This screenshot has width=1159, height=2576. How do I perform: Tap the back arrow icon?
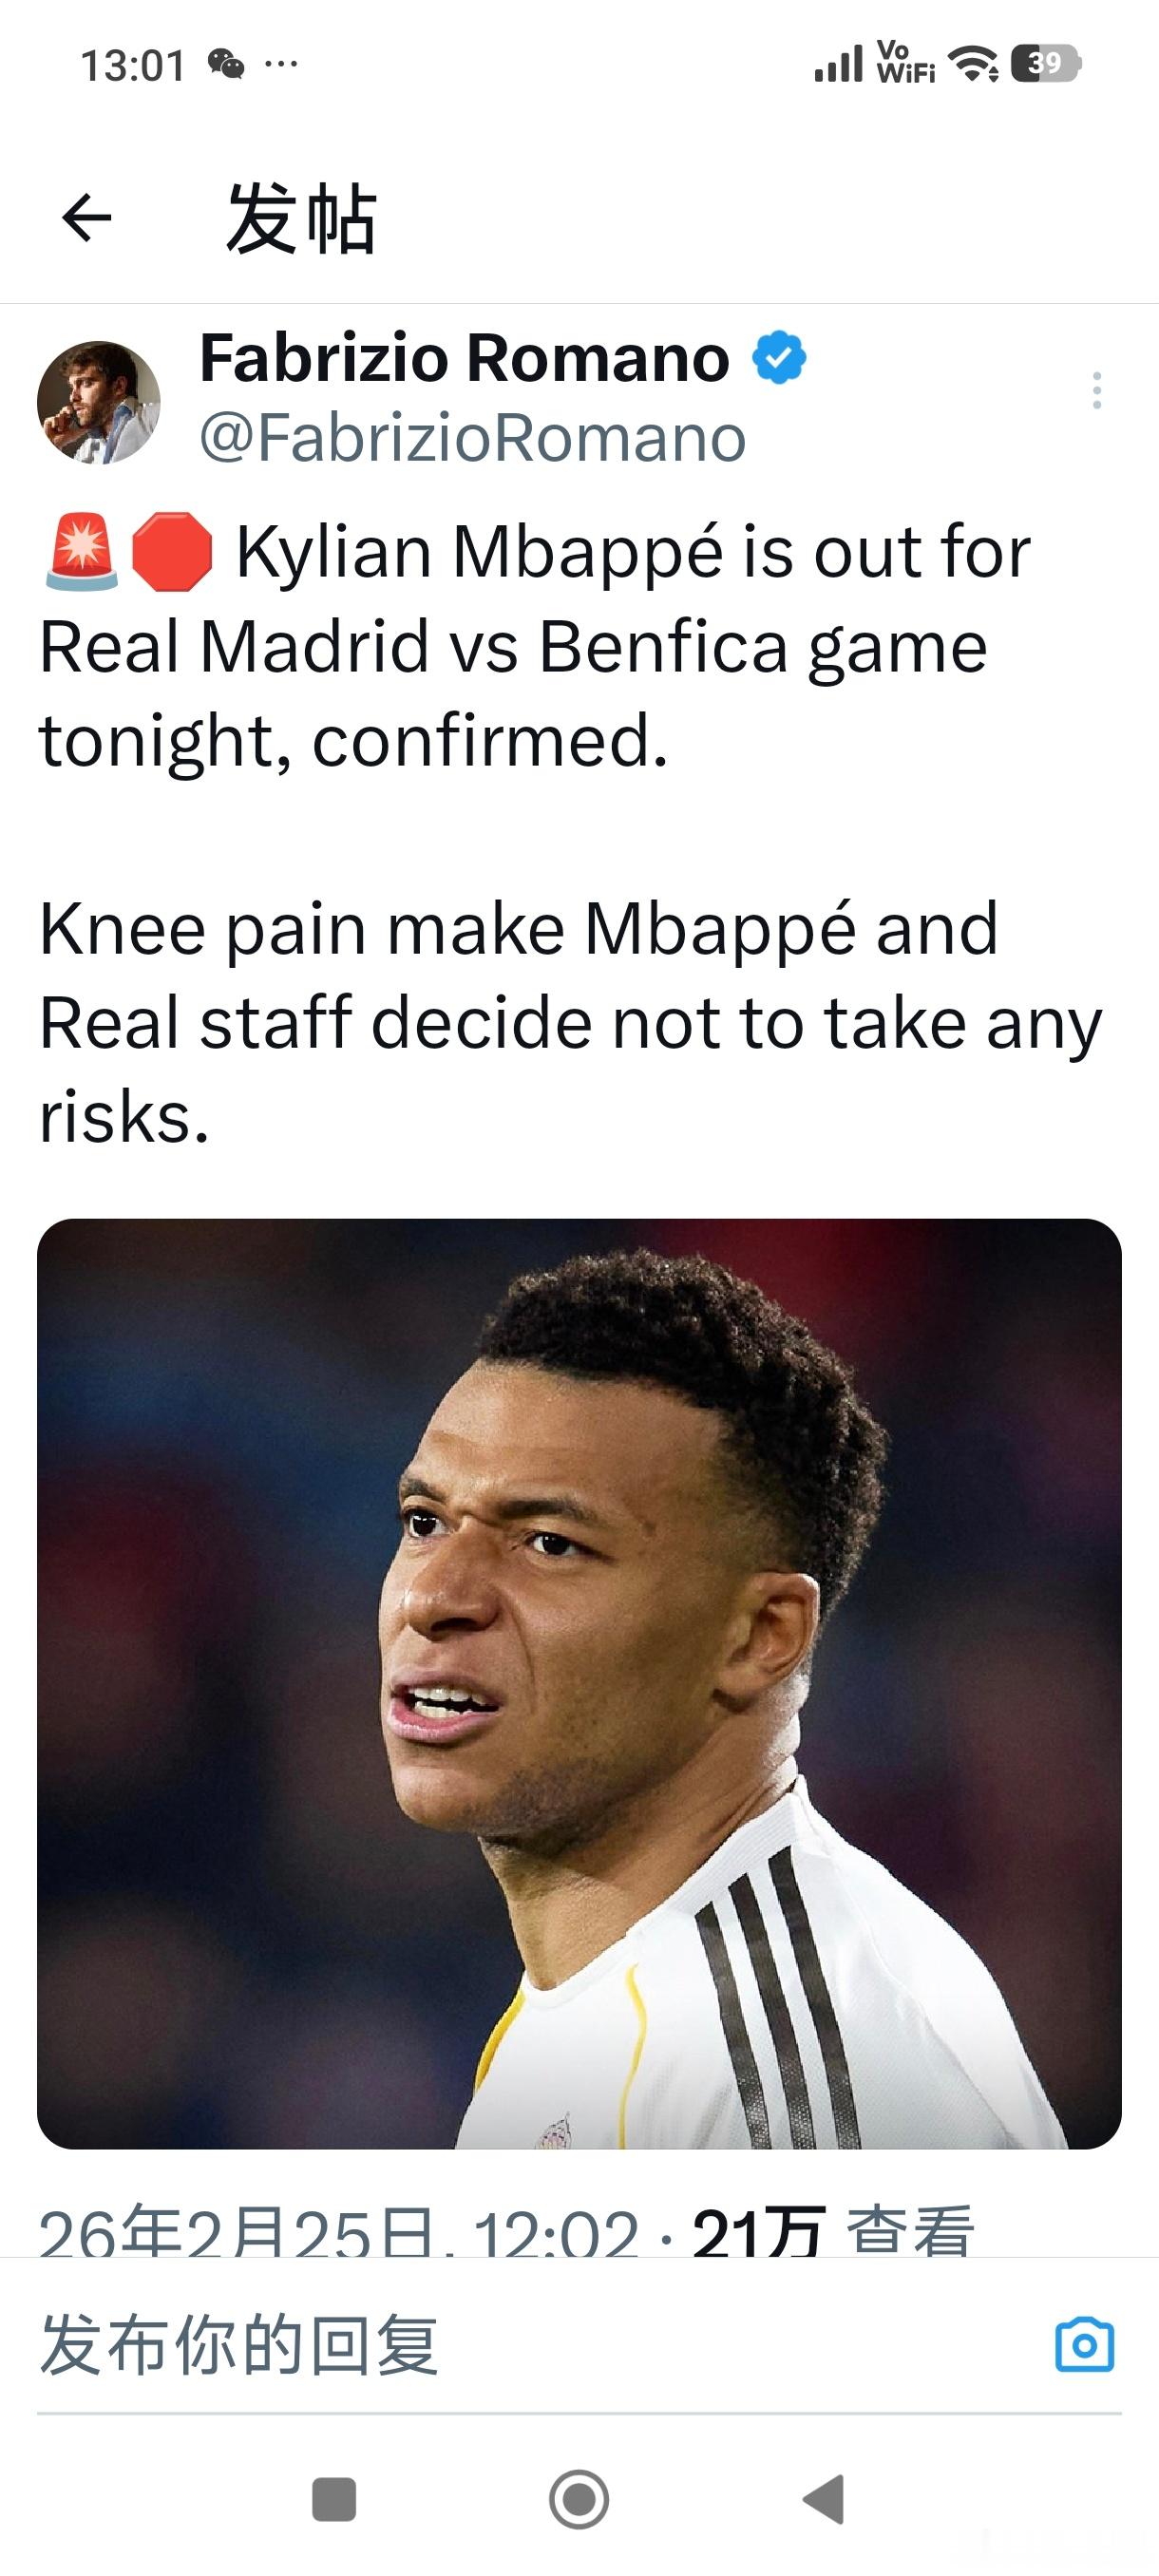point(87,218)
